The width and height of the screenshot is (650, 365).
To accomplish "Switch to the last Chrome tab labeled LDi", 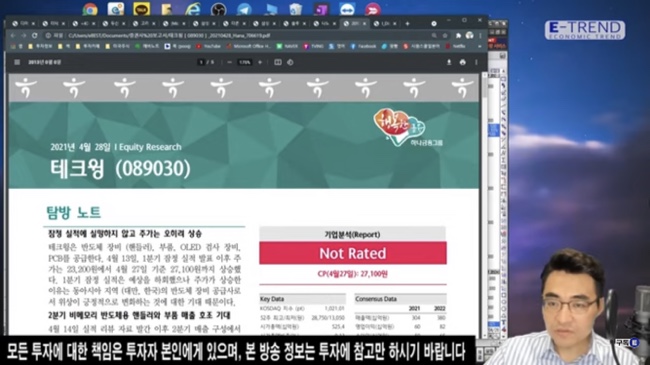I will (385, 24).
